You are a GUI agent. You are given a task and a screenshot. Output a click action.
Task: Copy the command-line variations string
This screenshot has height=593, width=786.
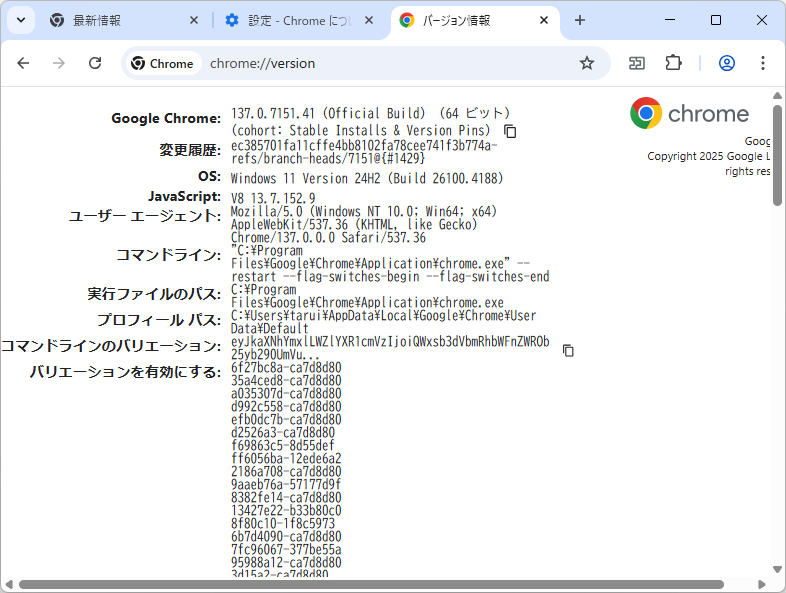tap(568, 350)
